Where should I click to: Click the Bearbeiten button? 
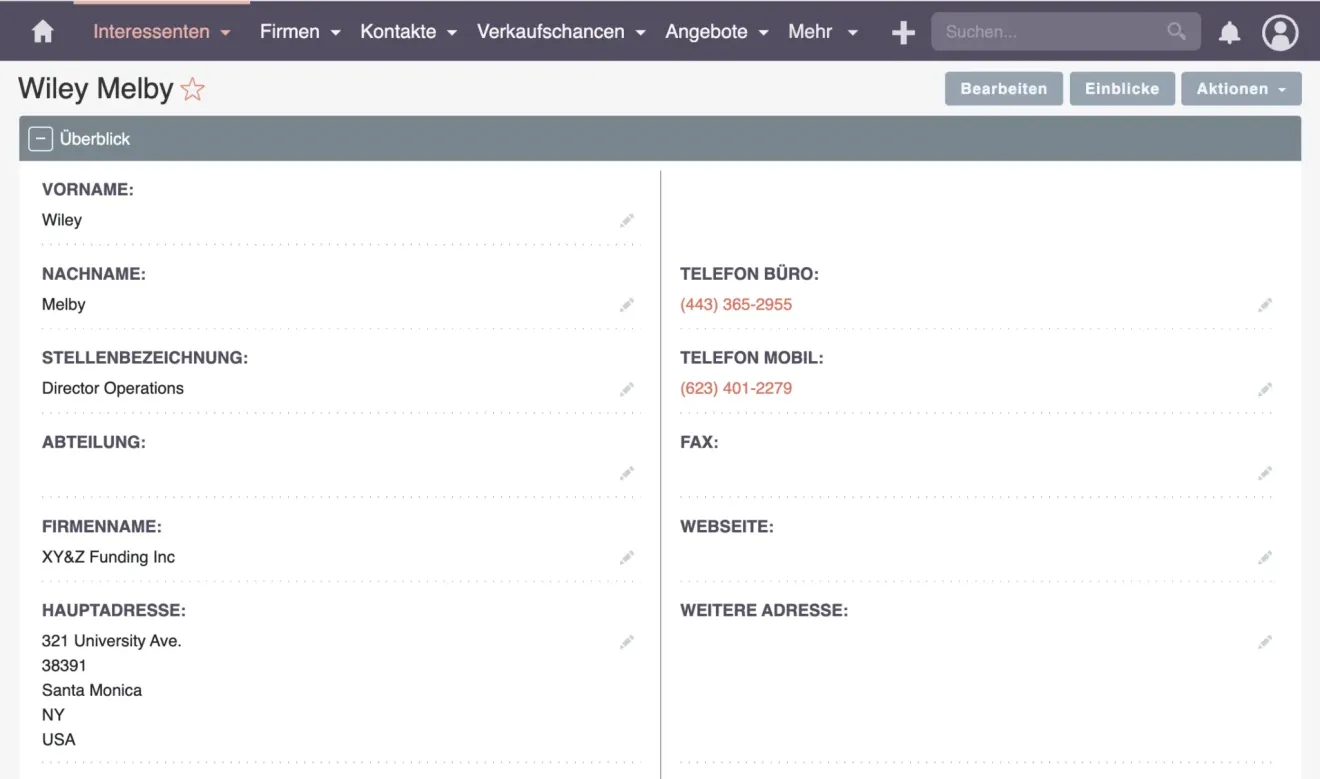[x=1003, y=89]
